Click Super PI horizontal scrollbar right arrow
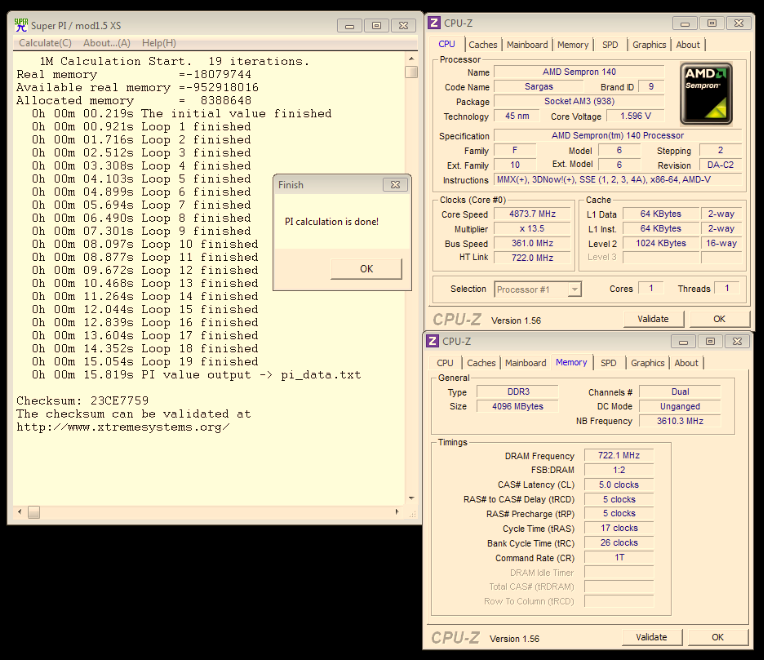Image resolution: width=764 pixels, height=660 pixels. (397, 511)
